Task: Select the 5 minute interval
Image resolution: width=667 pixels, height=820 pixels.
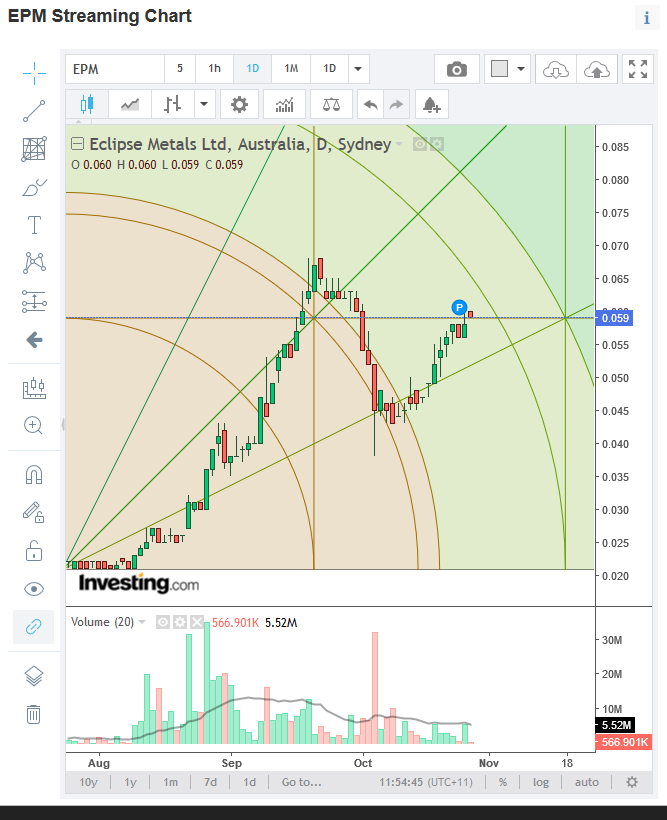Action: (180, 69)
